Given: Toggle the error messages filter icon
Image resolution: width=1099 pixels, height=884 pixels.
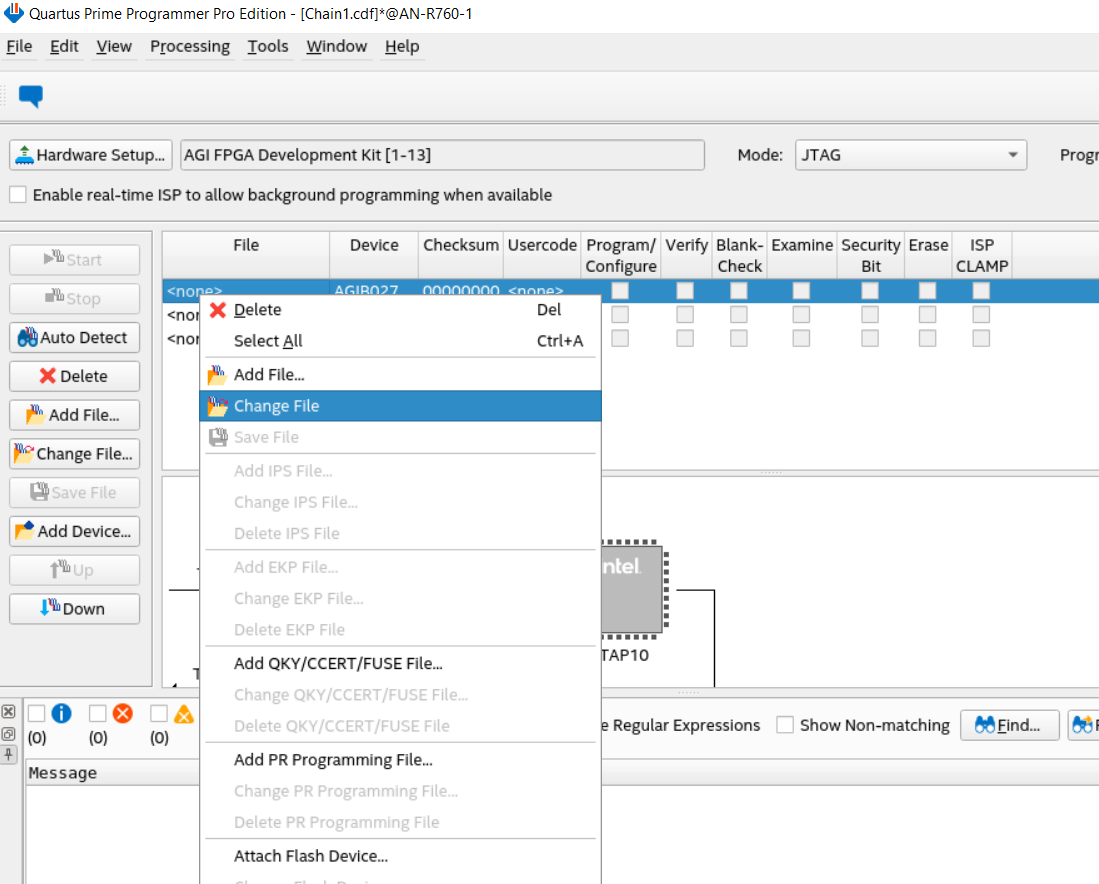Looking at the screenshot, I should 123,713.
